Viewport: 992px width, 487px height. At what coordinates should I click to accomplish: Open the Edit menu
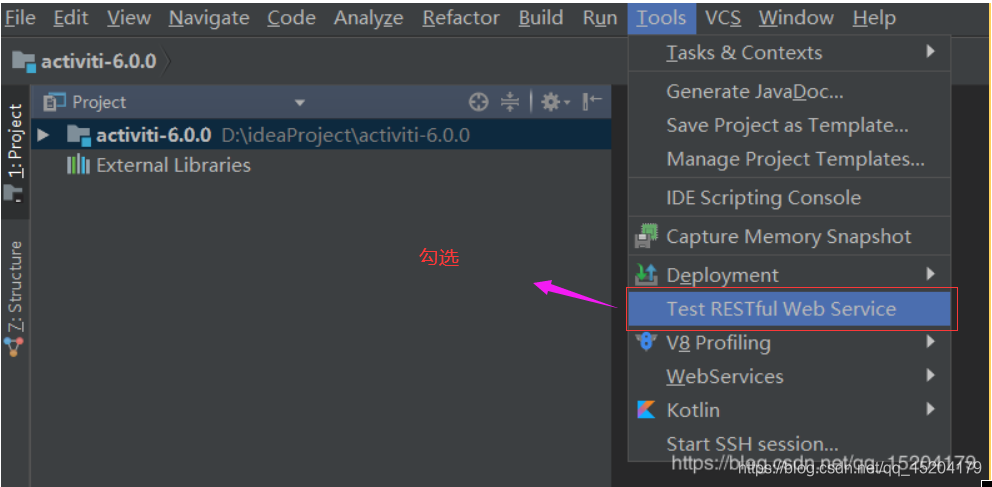pyautogui.click(x=71, y=18)
